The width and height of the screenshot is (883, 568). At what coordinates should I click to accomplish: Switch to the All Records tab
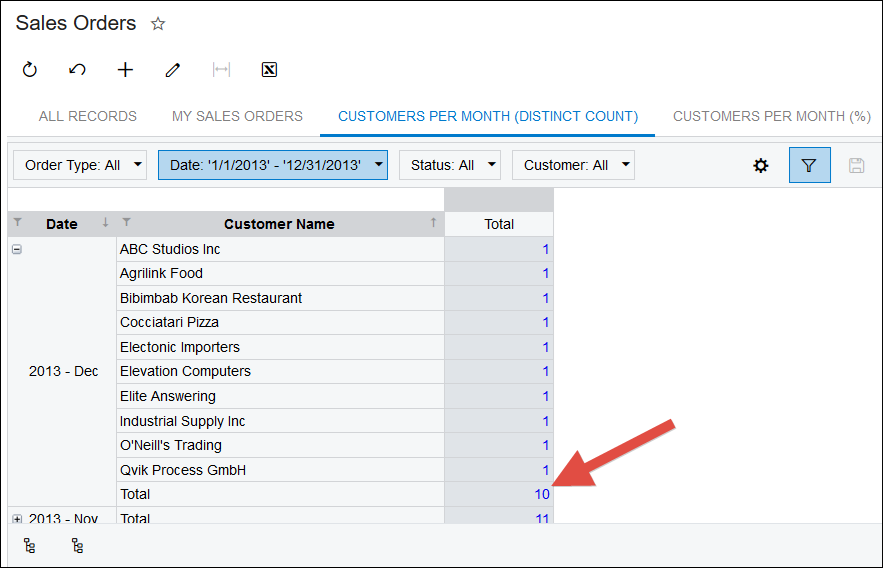(x=88, y=116)
